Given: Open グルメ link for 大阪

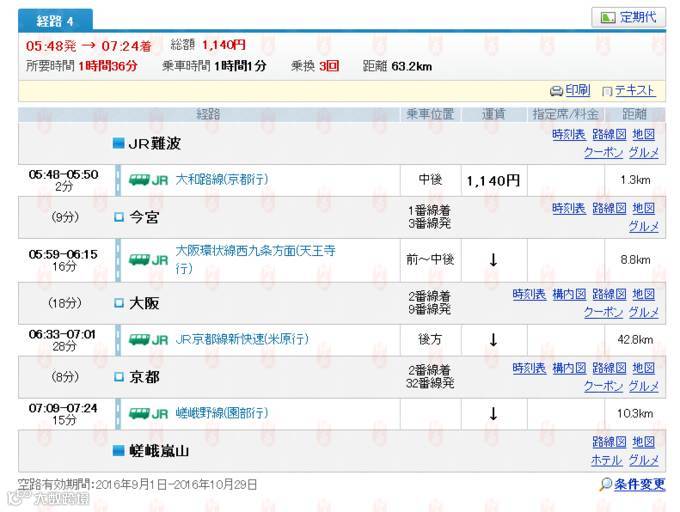Looking at the screenshot, I should [x=644, y=312].
